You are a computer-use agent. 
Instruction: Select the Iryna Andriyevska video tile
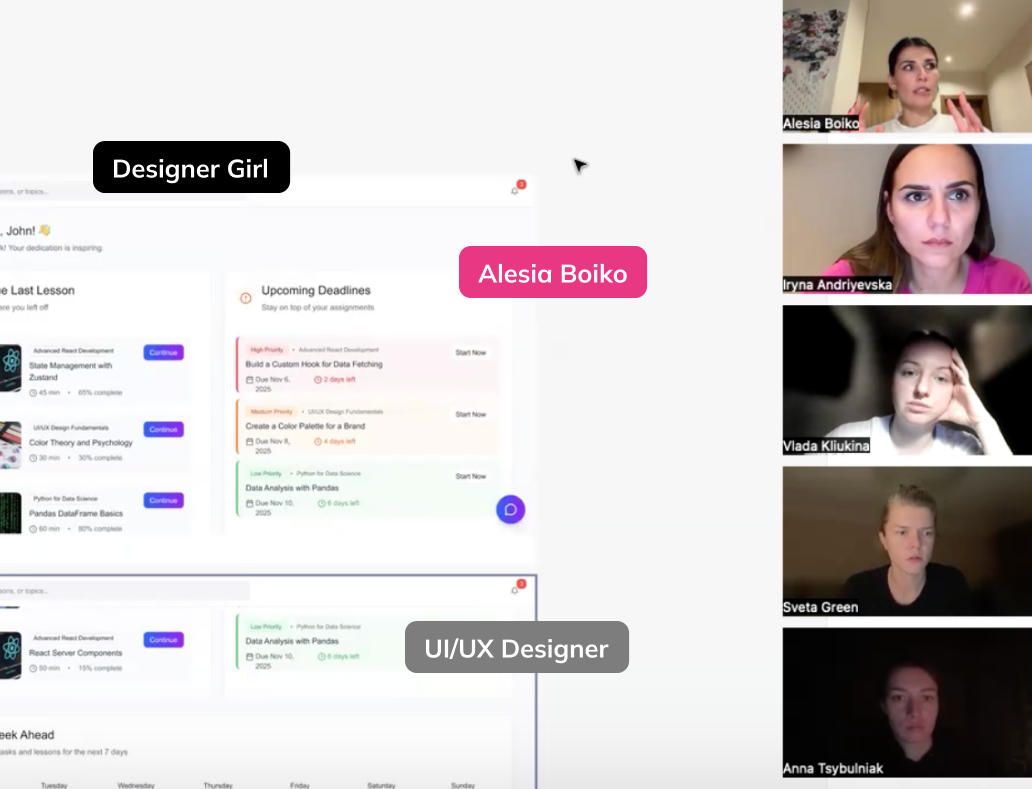906,219
